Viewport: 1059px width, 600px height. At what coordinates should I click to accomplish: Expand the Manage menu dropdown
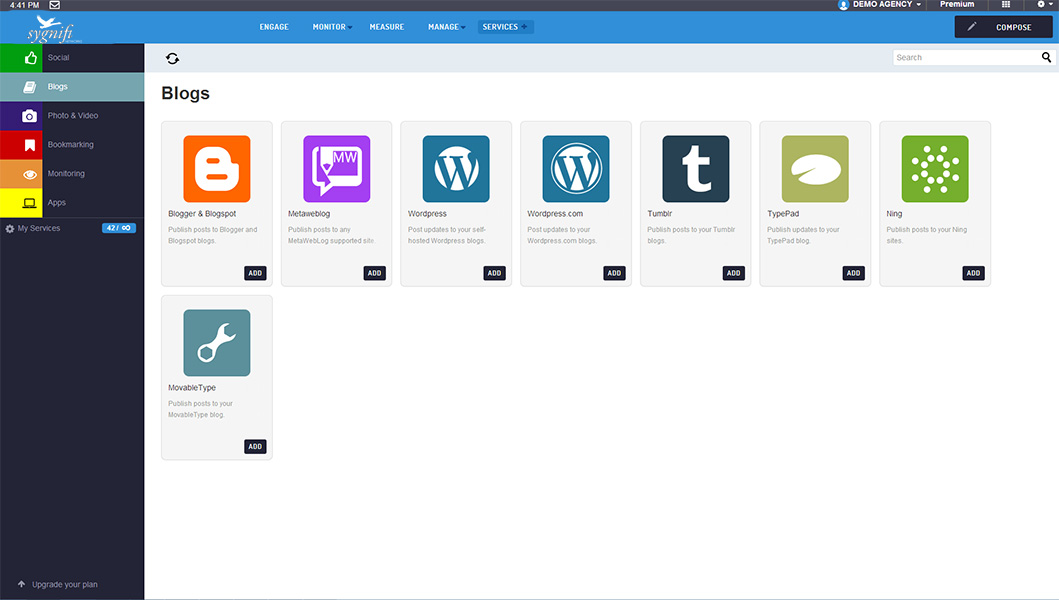[x=446, y=27]
